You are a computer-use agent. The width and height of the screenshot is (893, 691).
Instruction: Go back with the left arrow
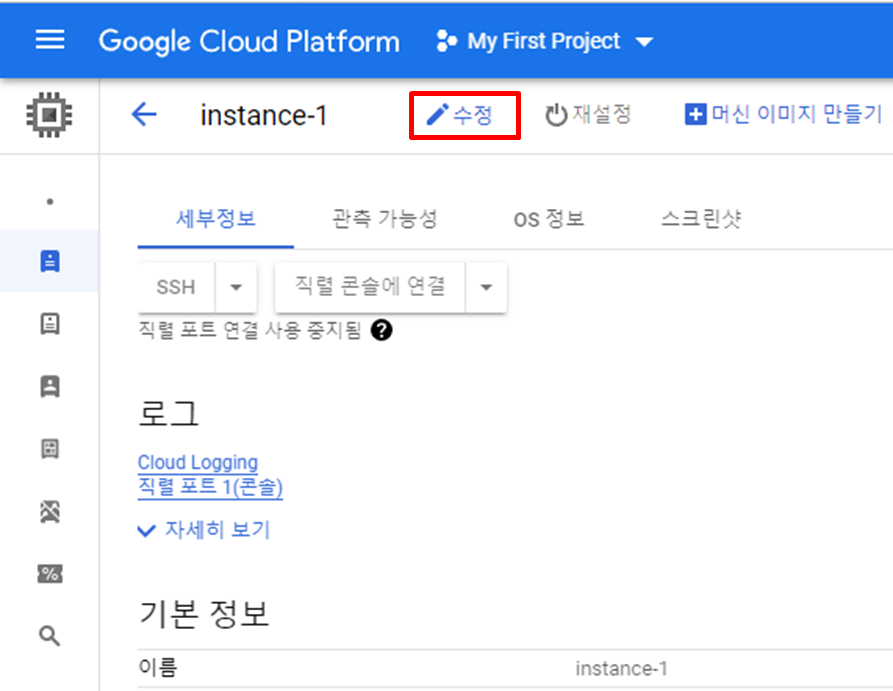[x=144, y=115]
